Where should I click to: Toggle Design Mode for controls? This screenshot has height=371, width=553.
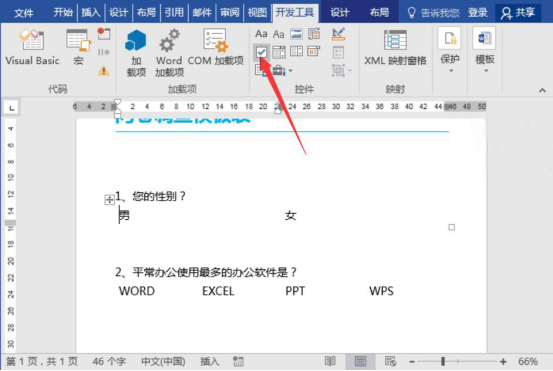pos(339,34)
